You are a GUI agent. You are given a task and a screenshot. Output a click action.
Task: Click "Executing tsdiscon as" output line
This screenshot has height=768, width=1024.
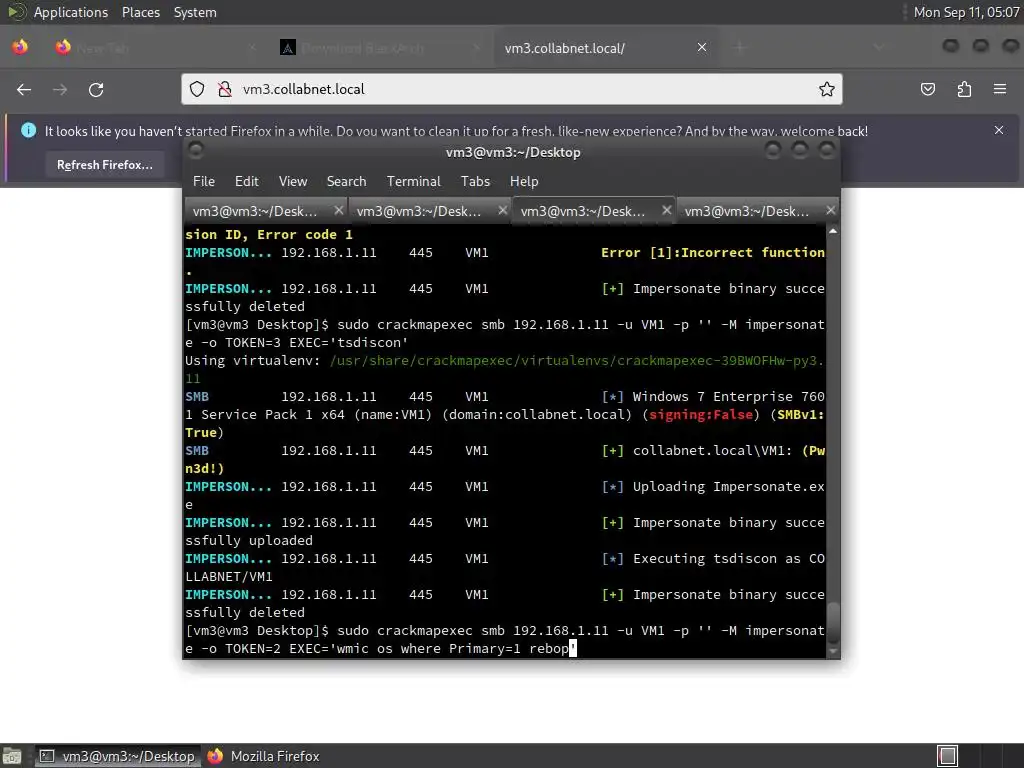point(714,559)
